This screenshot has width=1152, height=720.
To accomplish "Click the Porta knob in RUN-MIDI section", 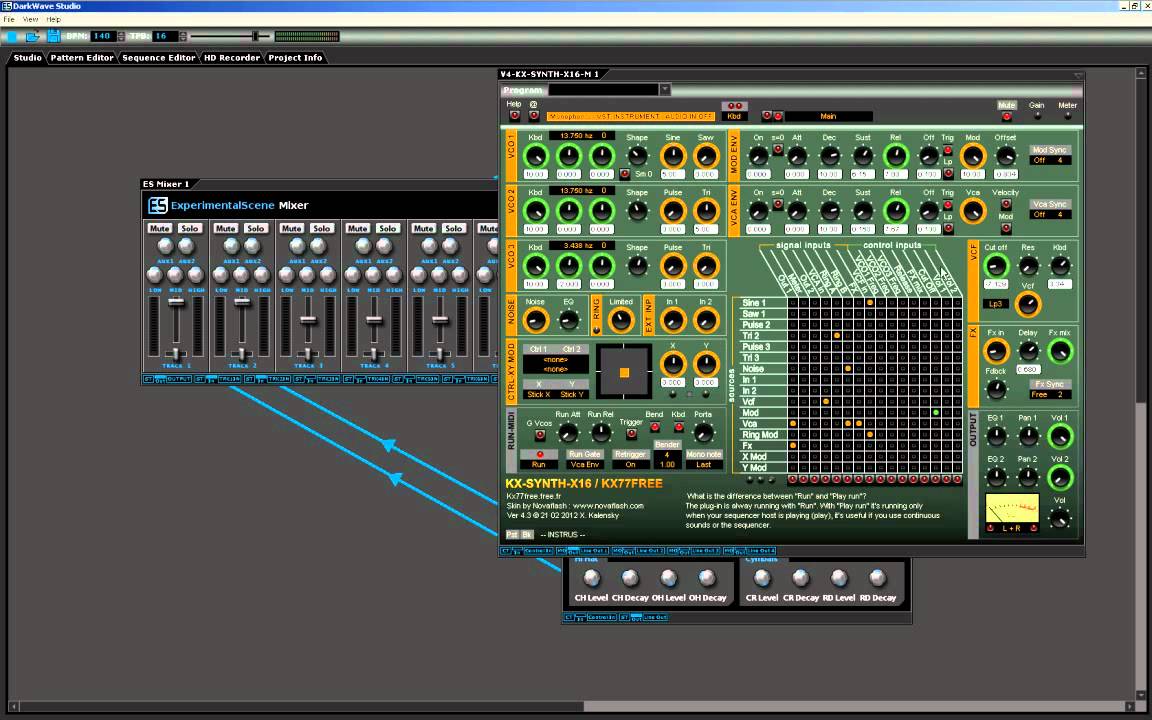I will (703, 433).
